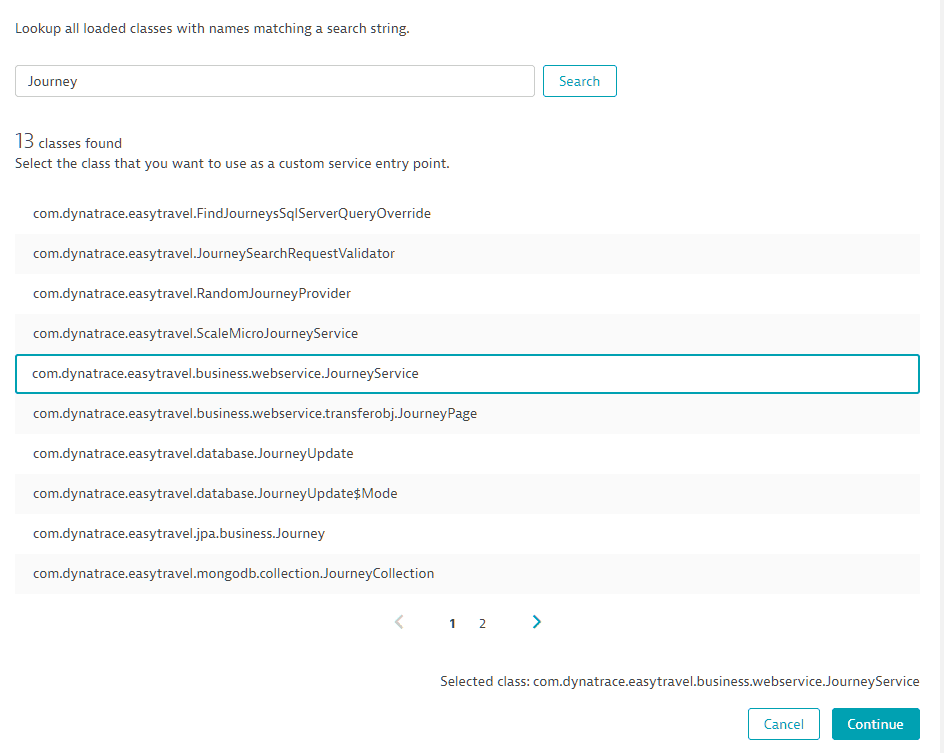Choose the JourneySearchRequestValidator class
944x753 pixels.
[x=214, y=253]
